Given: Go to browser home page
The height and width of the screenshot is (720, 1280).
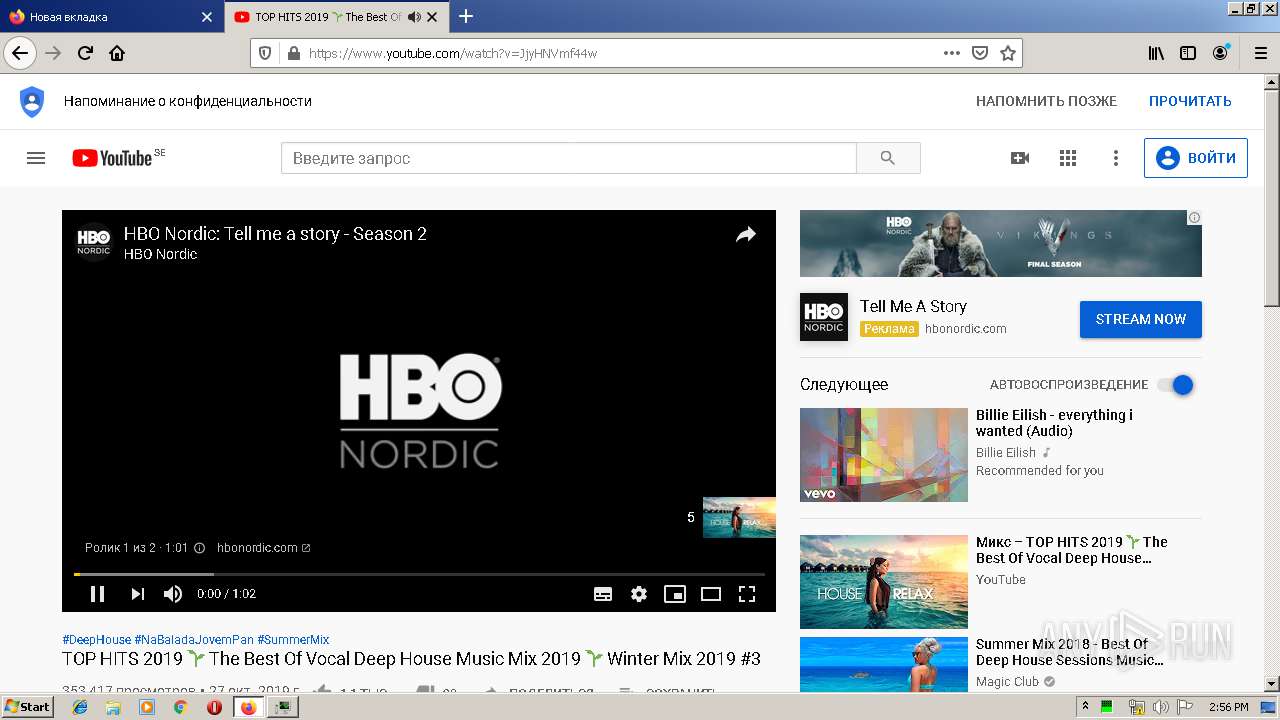Looking at the screenshot, I should coord(117,53).
